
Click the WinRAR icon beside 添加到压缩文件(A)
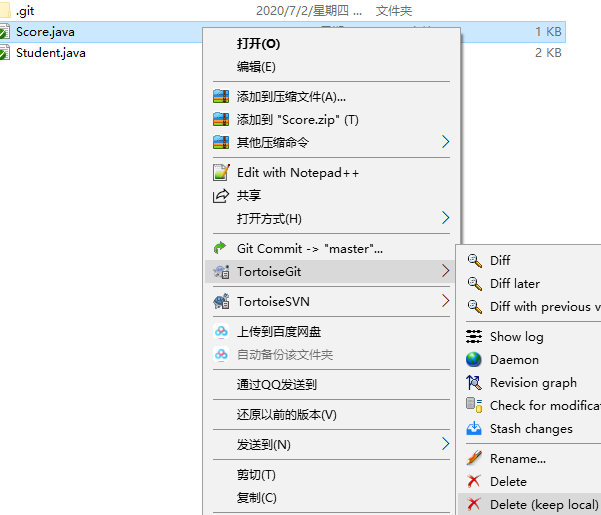[x=221, y=96]
